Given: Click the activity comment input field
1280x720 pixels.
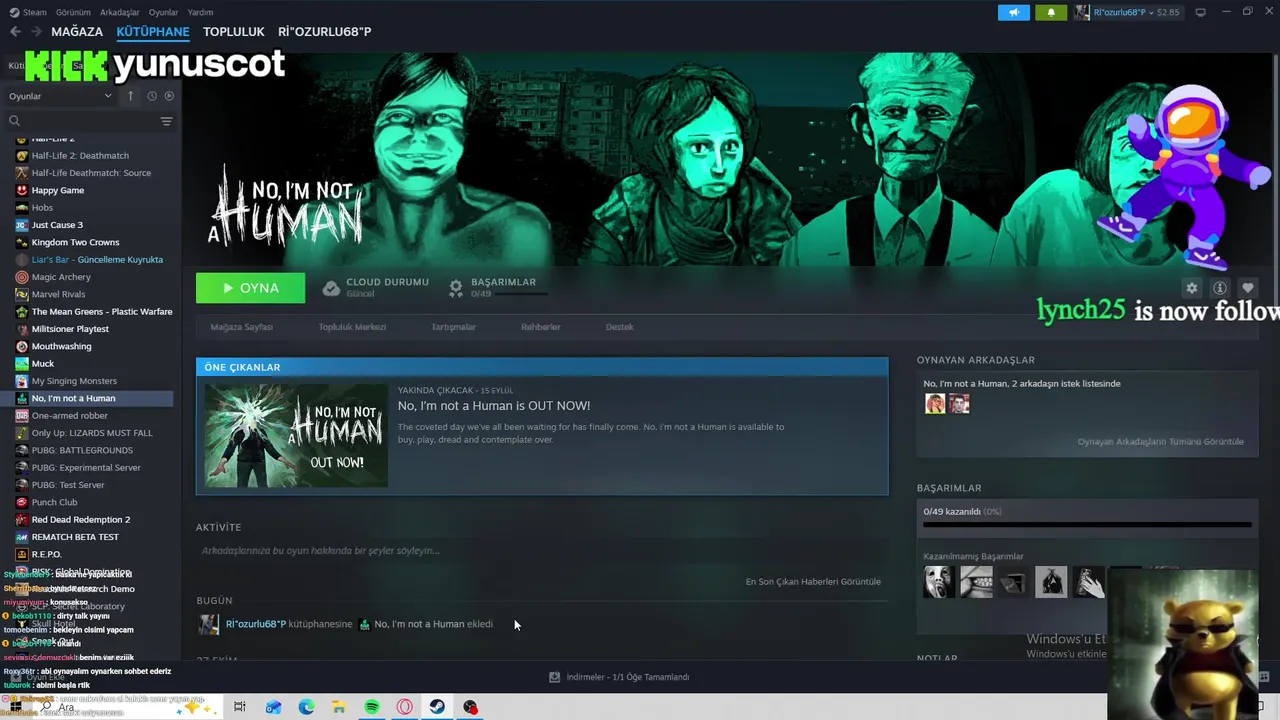Looking at the screenshot, I should 541,551.
